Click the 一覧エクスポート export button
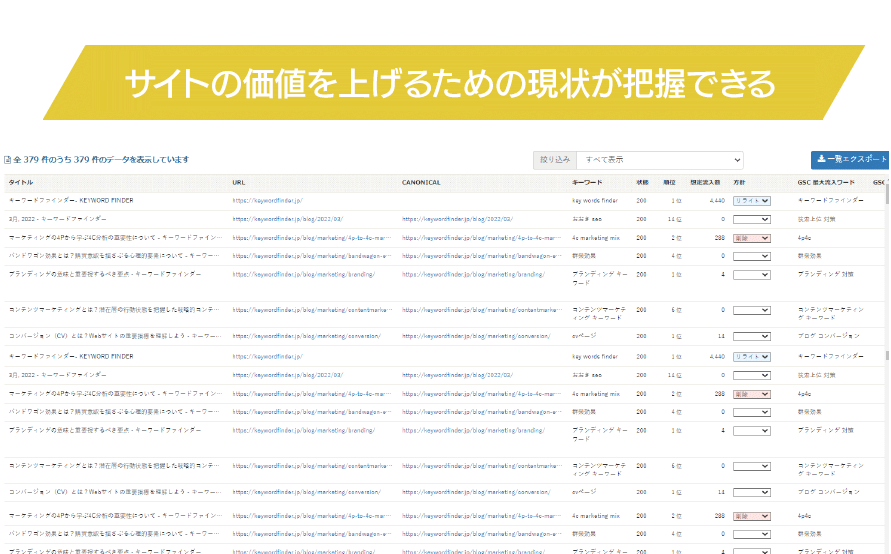The height and width of the screenshot is (554, 891). pyautogui.click(x=850, y=160)
